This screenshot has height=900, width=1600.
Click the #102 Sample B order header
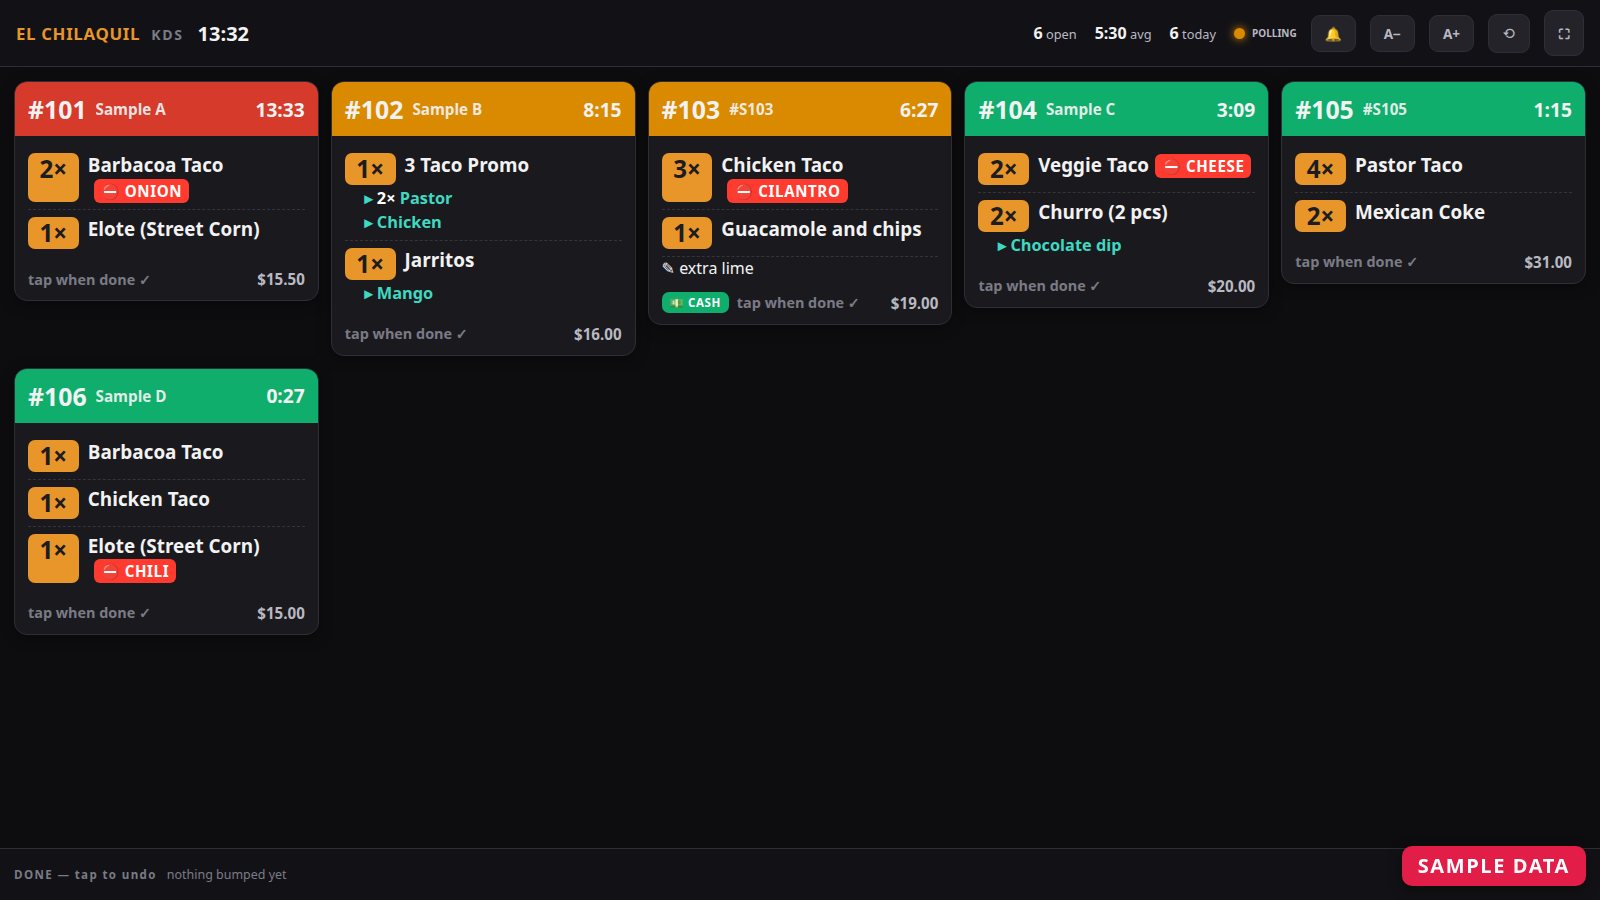pyautogui.click(x=483, y=109)
